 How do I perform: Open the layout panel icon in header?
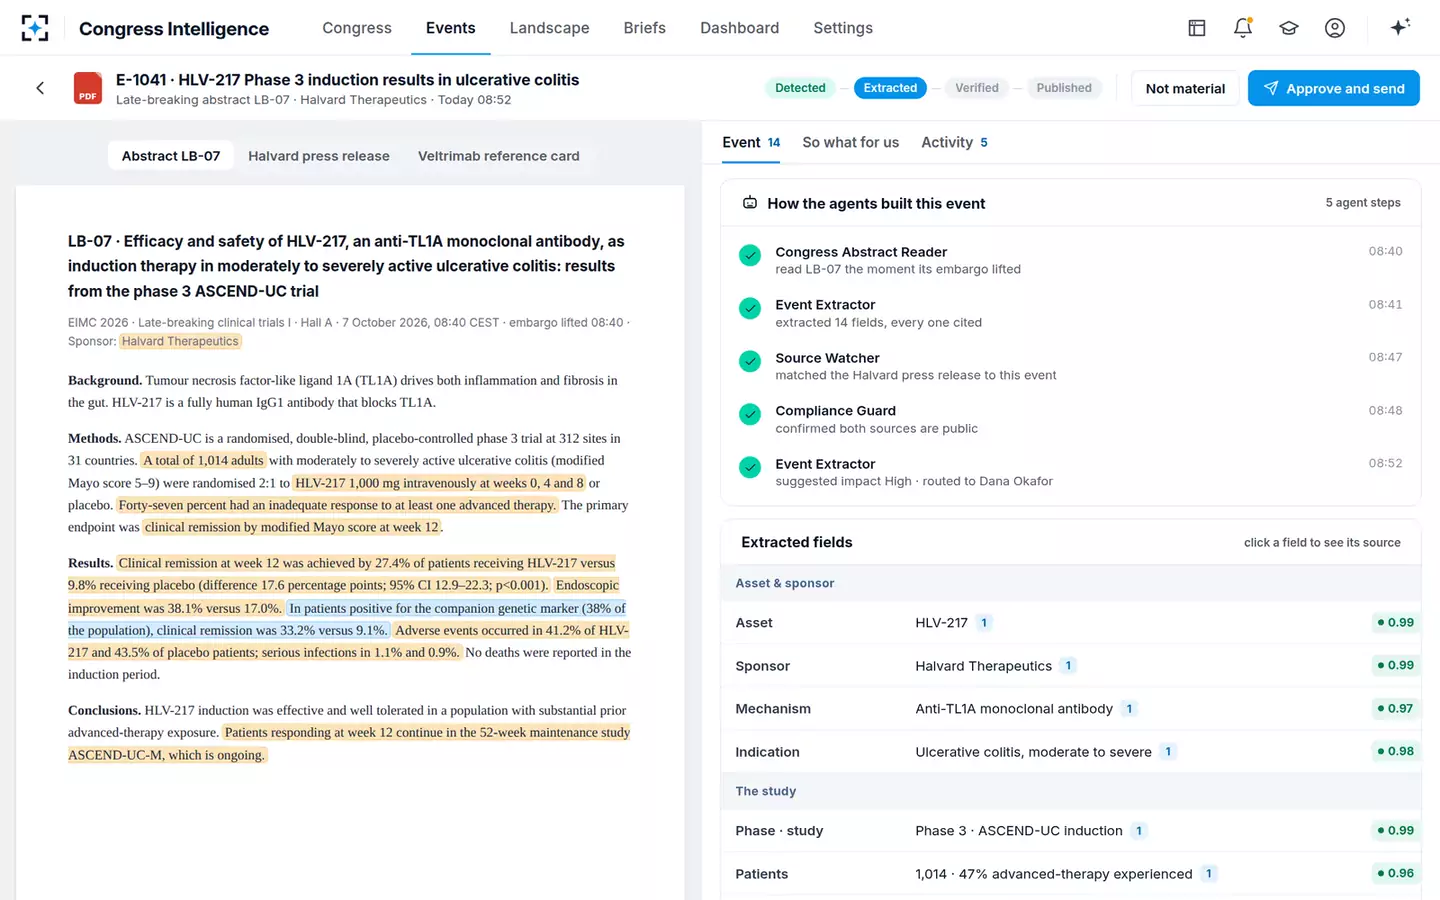click(x=1197, y=28)
